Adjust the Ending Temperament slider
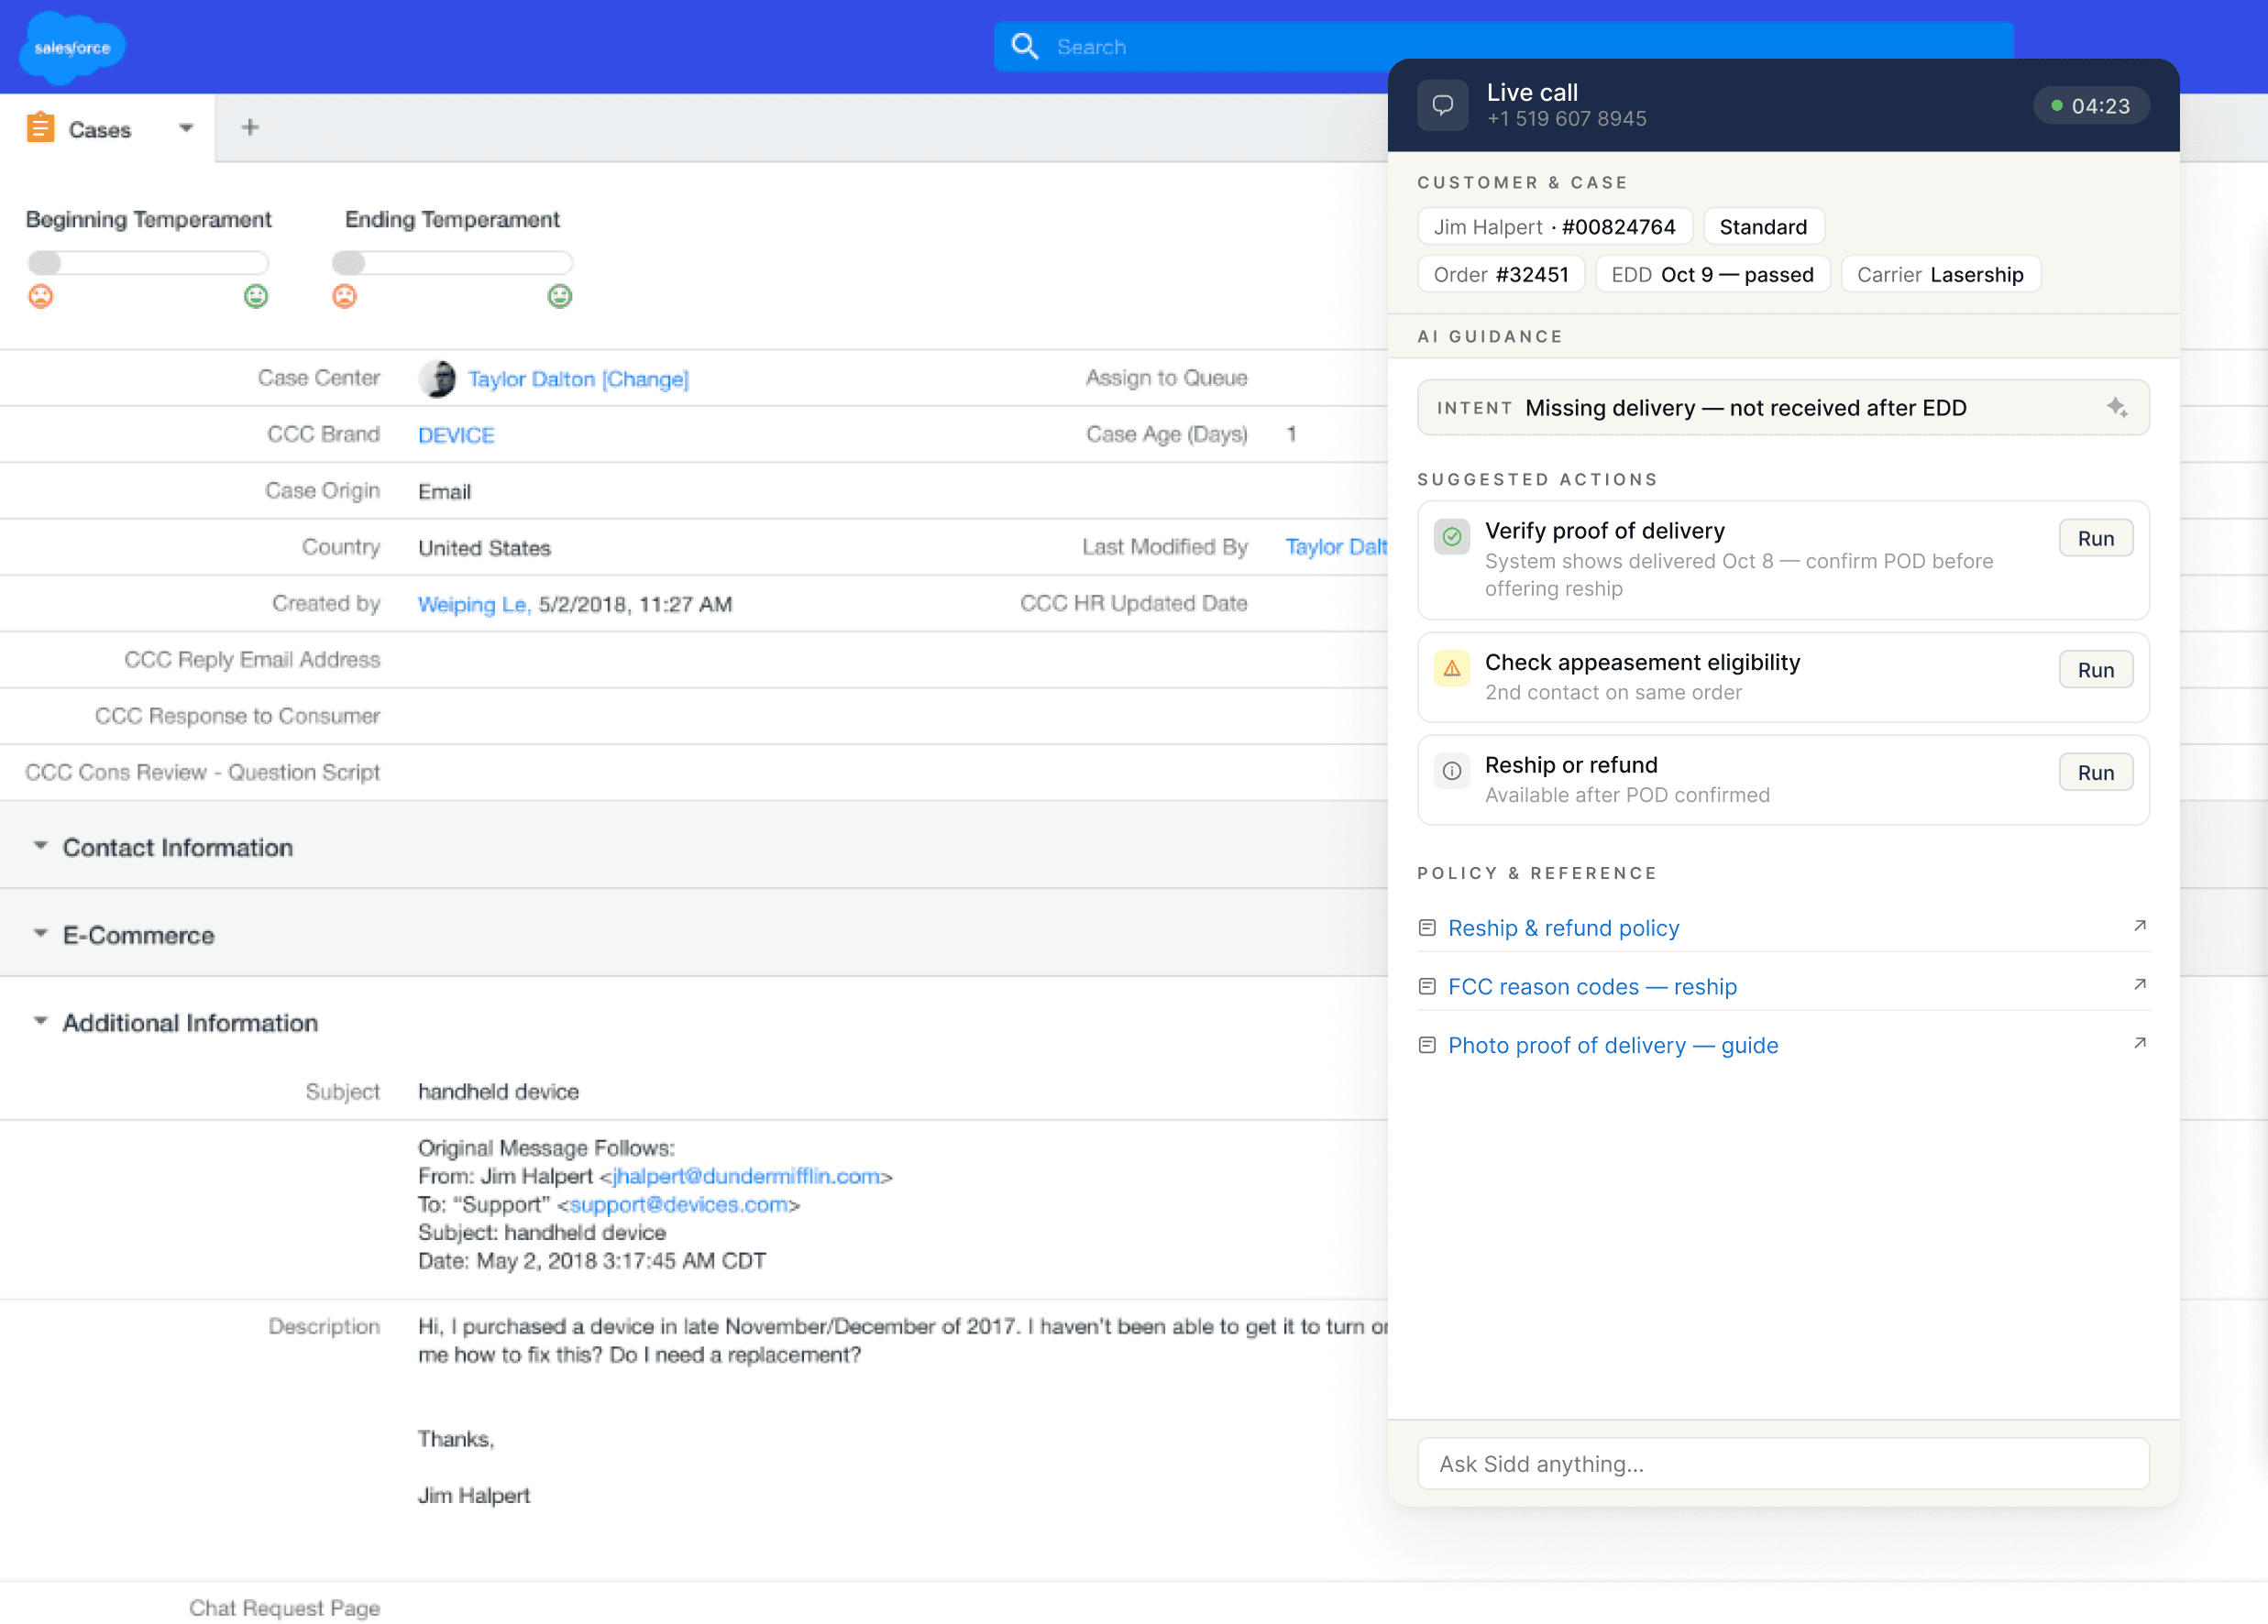This screenshot has height=1624, width=2268. pos(349,263)
